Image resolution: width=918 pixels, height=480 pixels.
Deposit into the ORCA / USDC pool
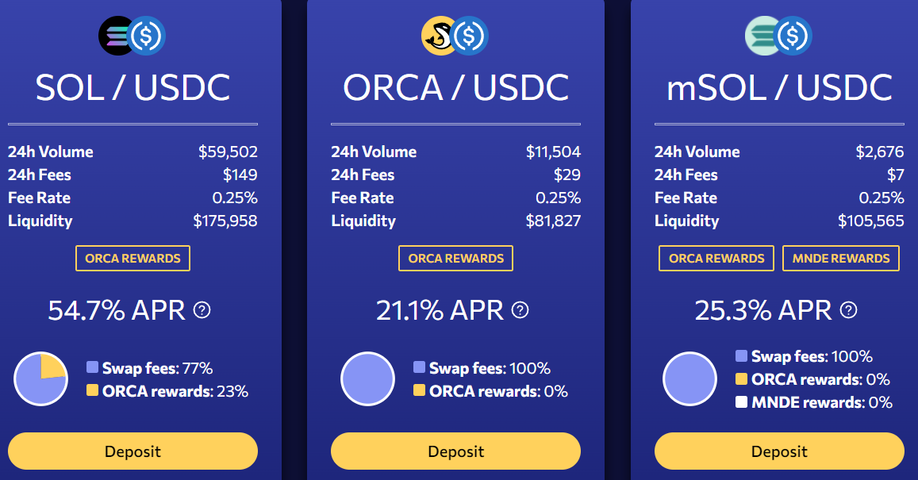click(456, 451)
